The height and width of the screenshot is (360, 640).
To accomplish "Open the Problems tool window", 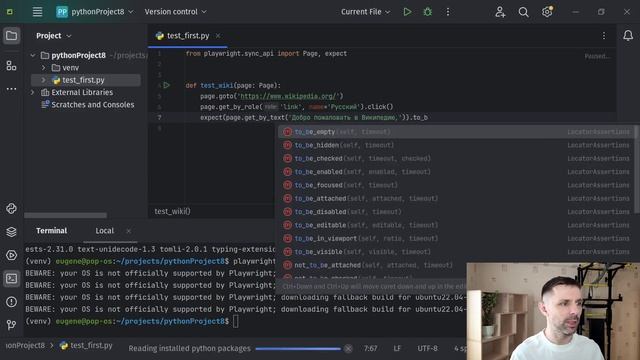I will [11, 302].
